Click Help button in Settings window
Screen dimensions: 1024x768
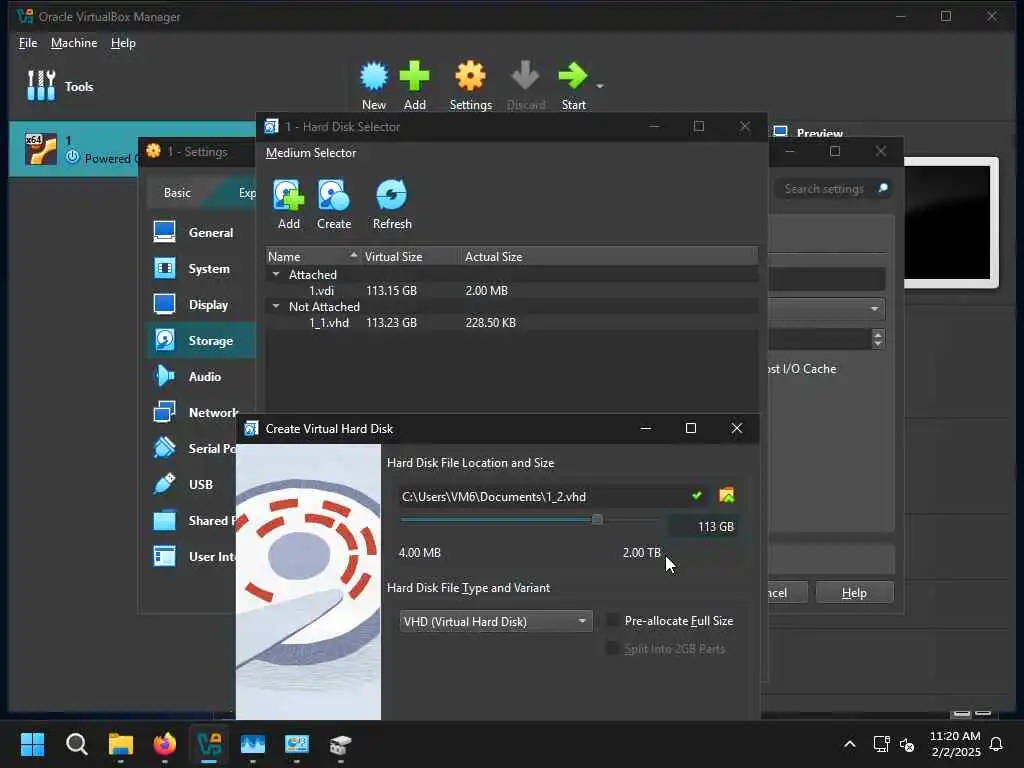point(854,592)
